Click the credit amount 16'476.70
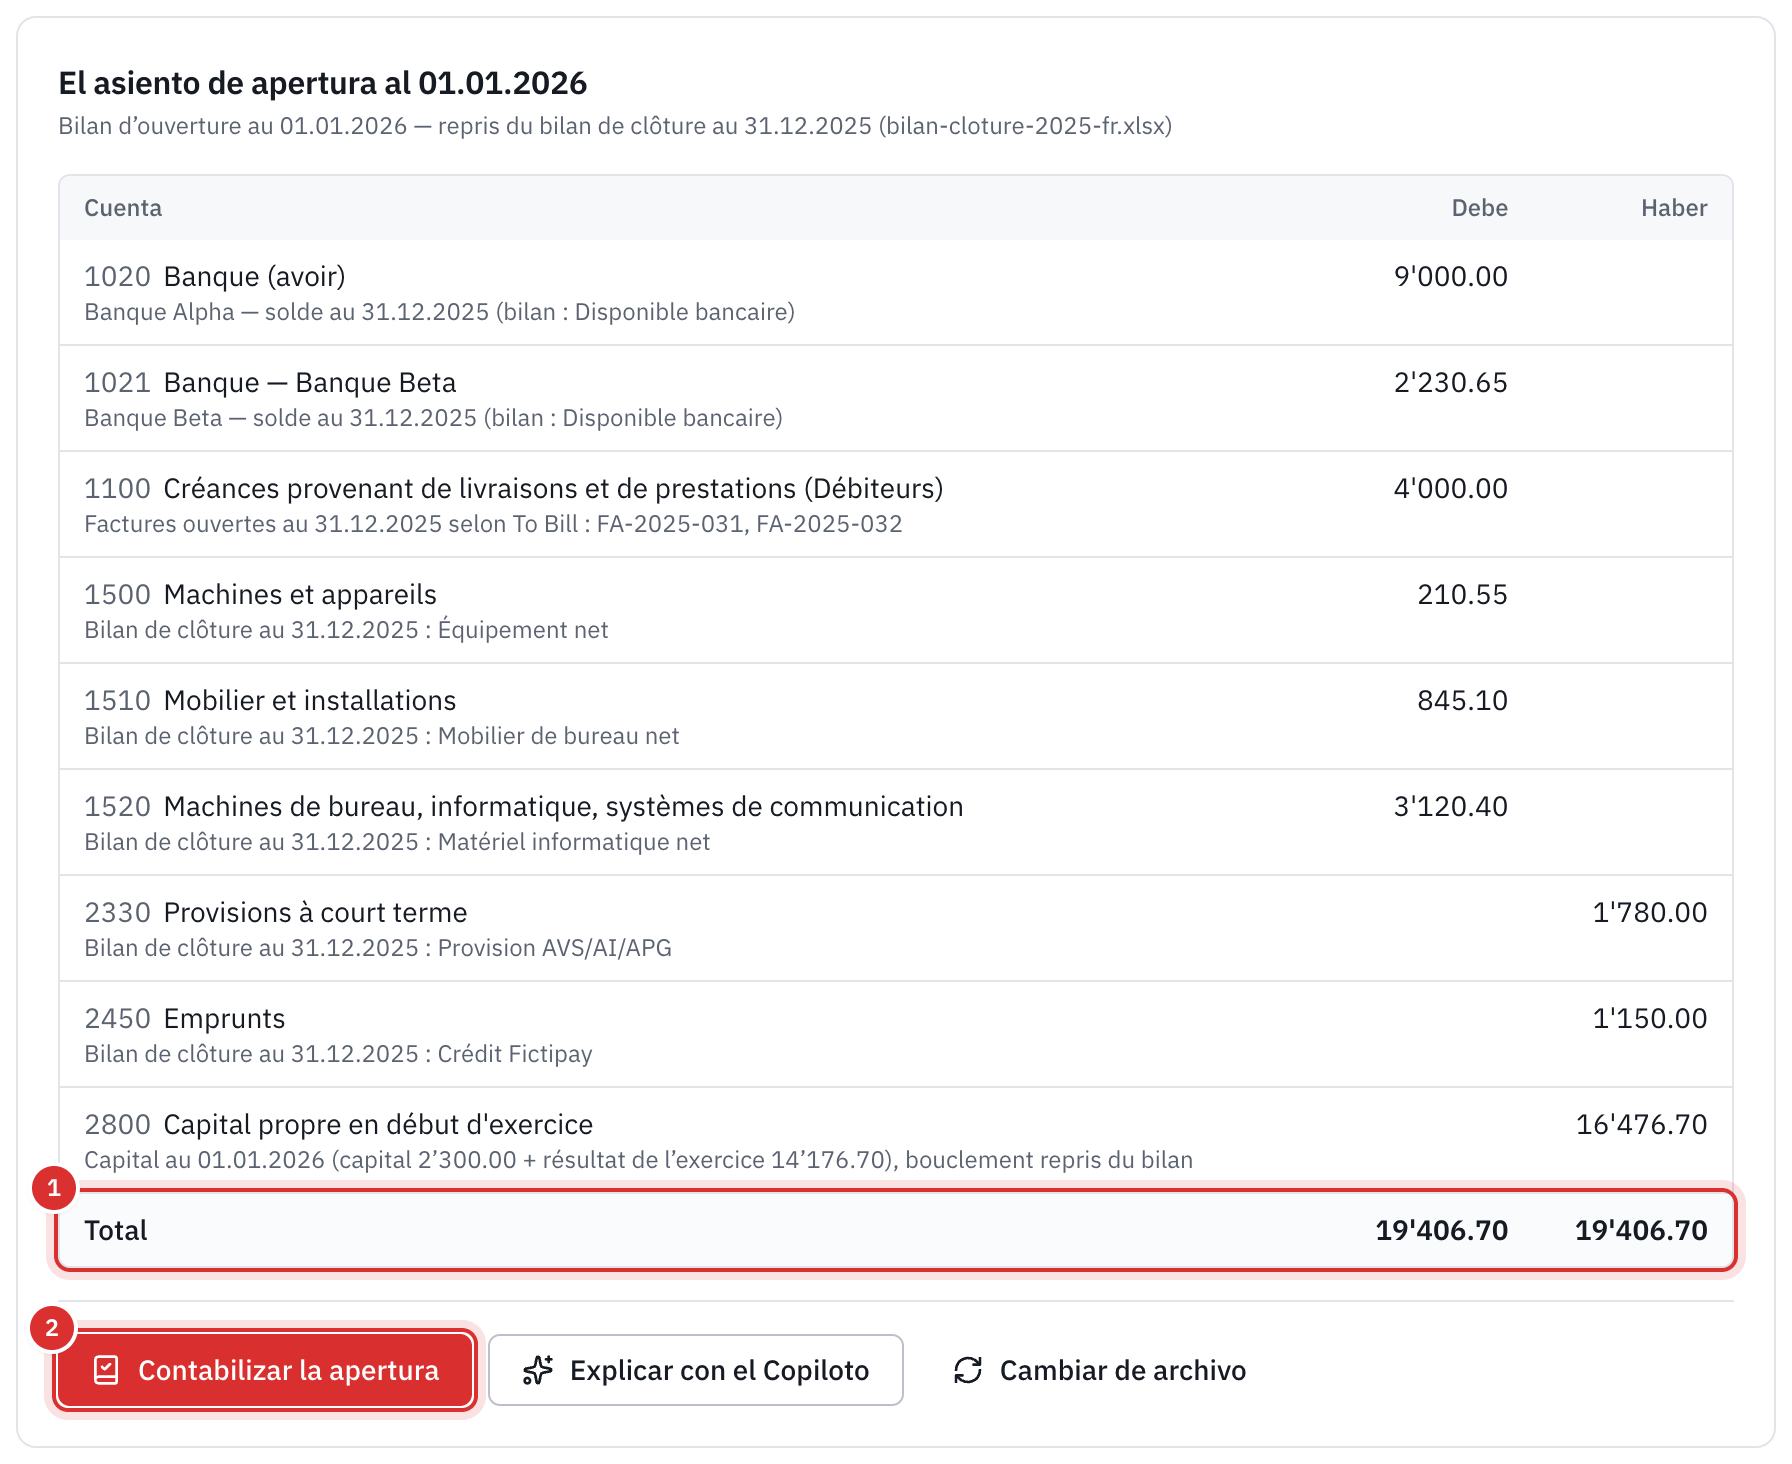This screenshot has height=1464, width=1792. coord(1642,1124)
